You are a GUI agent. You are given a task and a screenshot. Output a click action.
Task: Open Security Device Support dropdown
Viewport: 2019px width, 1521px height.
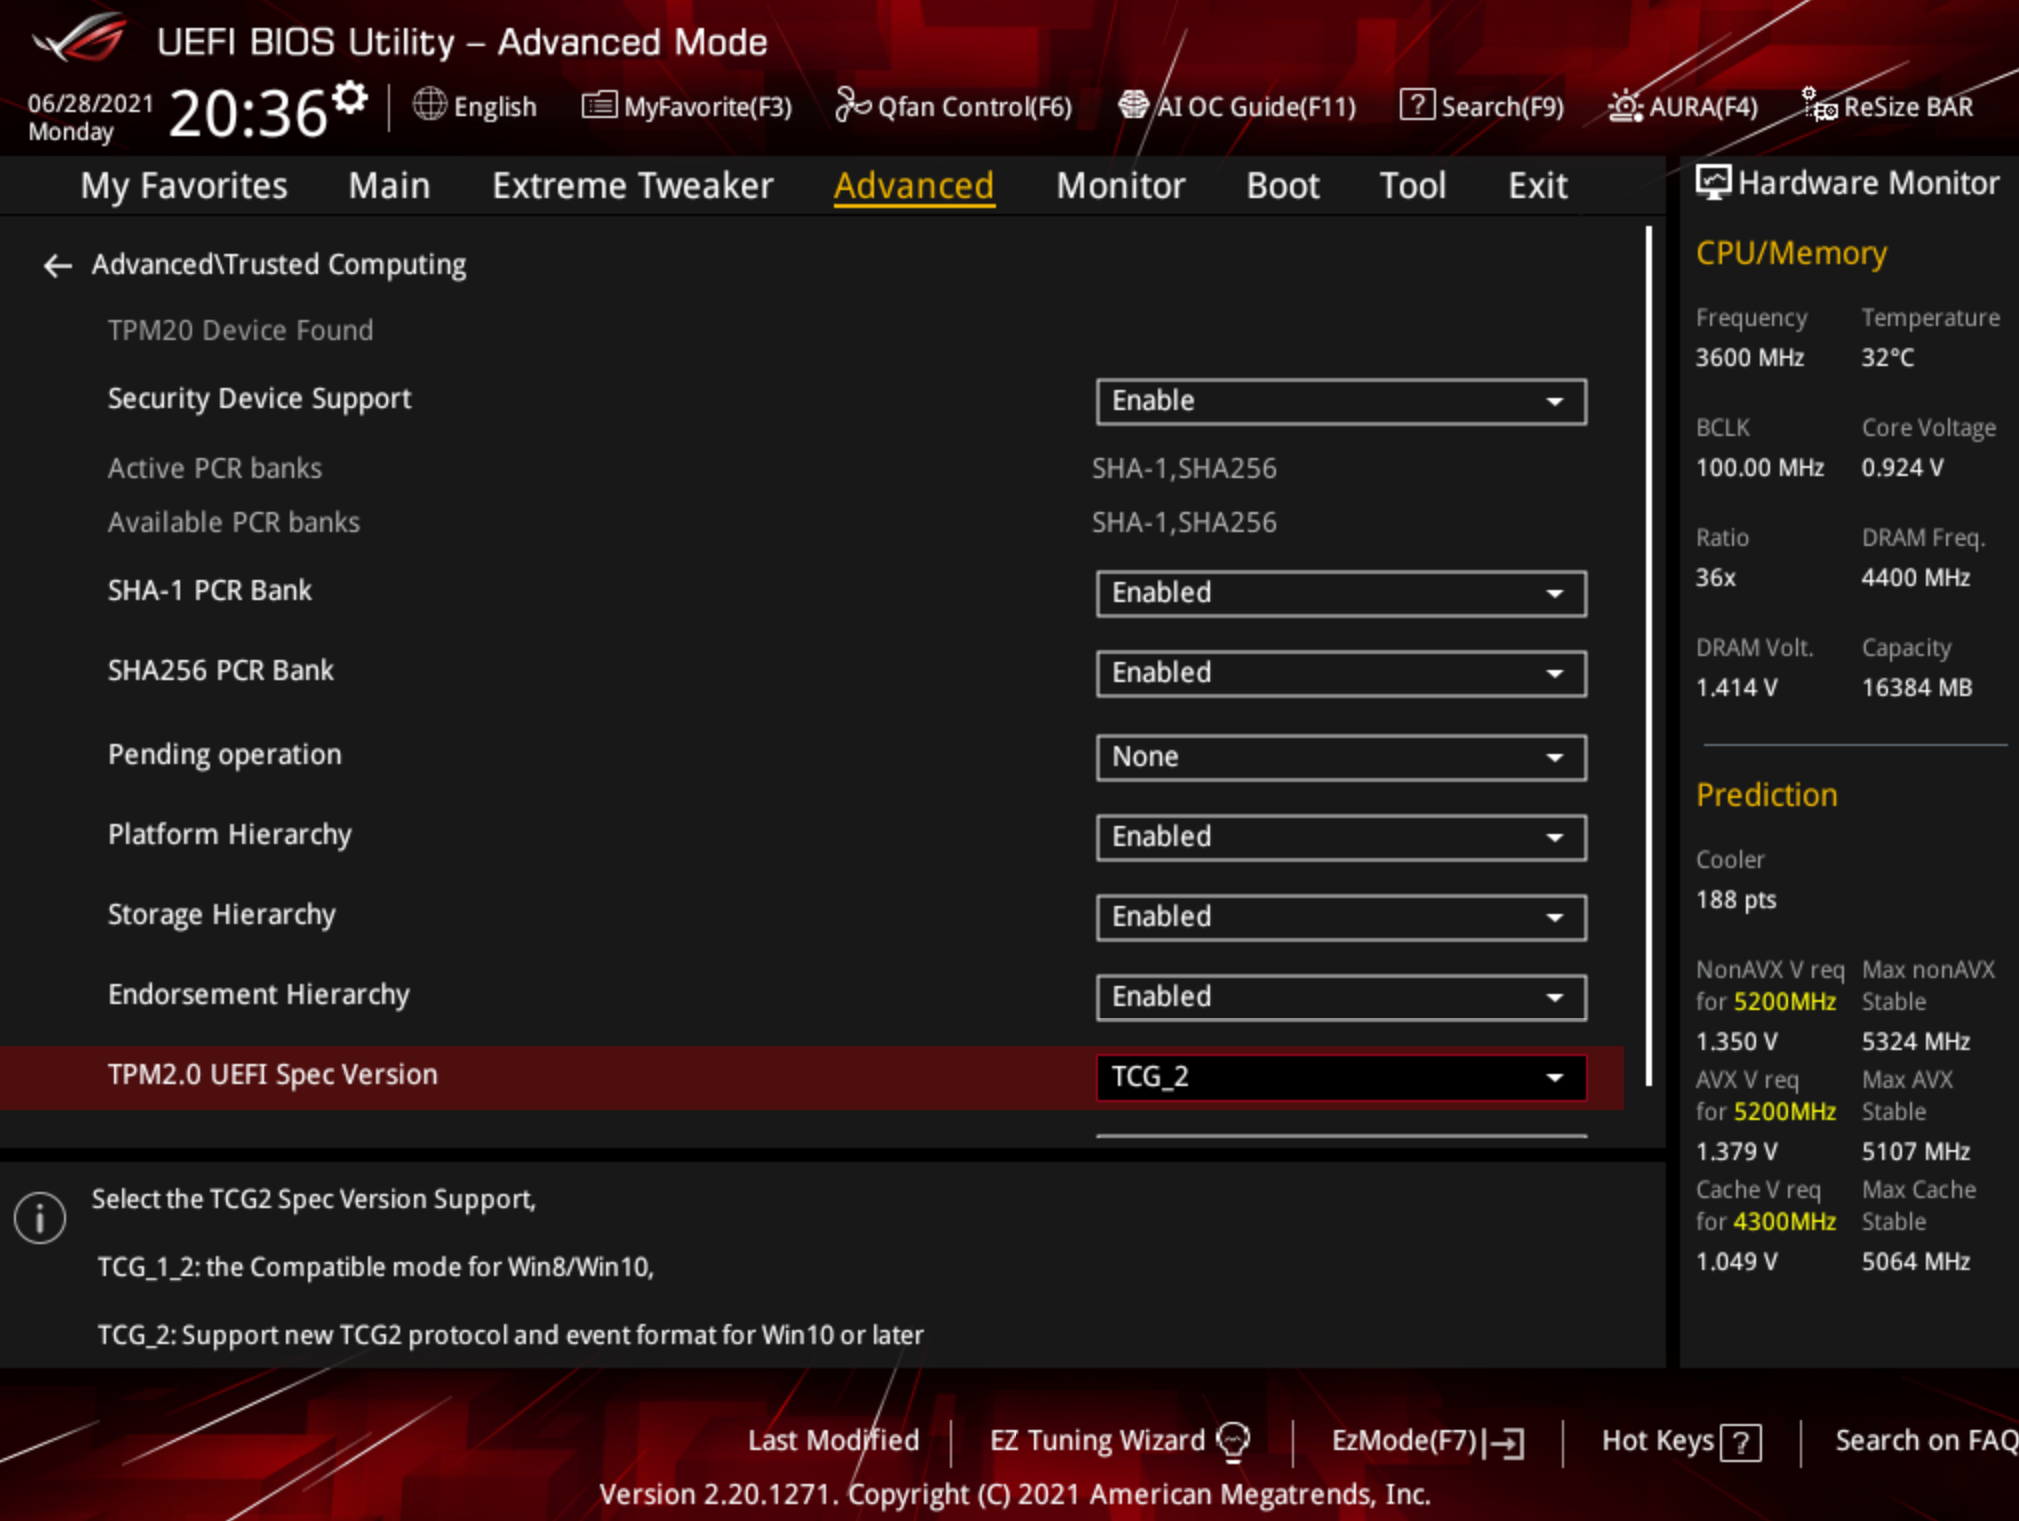(x=1341, y=401)
